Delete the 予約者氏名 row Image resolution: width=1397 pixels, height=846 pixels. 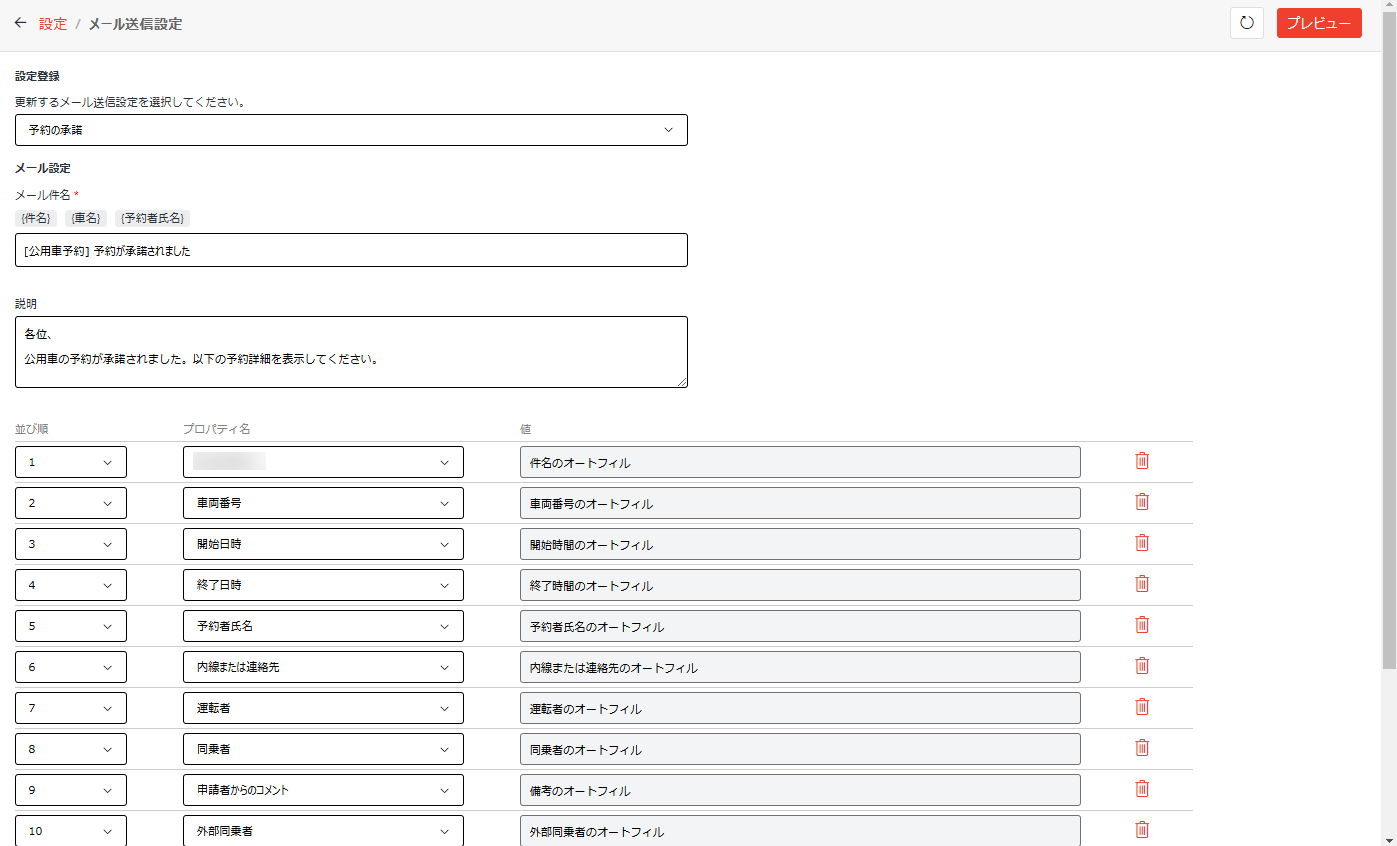pyautogui.click(x=1142, y=625)
